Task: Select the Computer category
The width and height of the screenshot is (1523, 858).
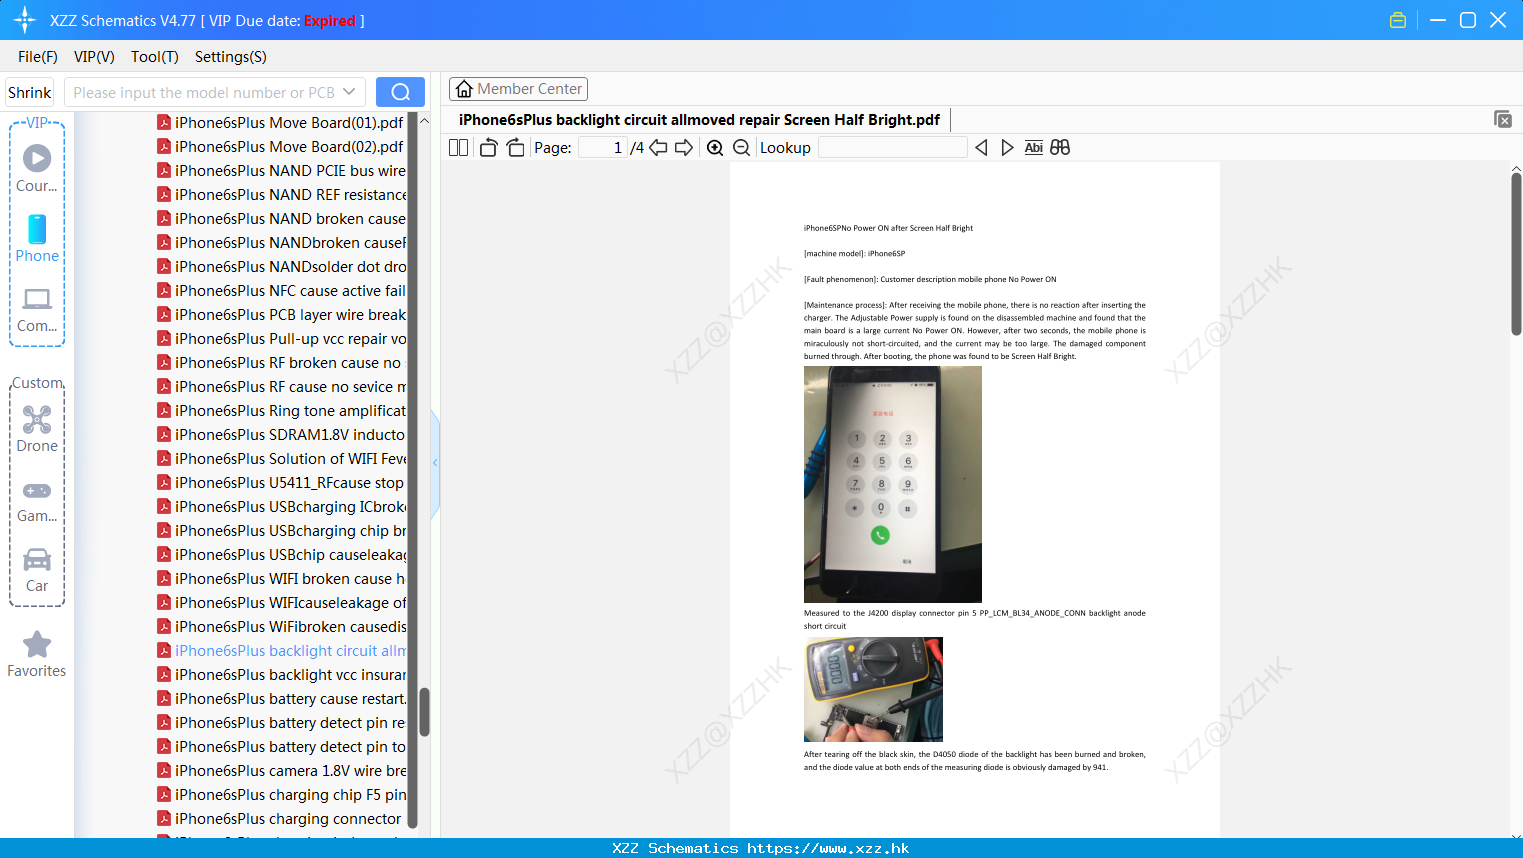Action: point(37,309)
